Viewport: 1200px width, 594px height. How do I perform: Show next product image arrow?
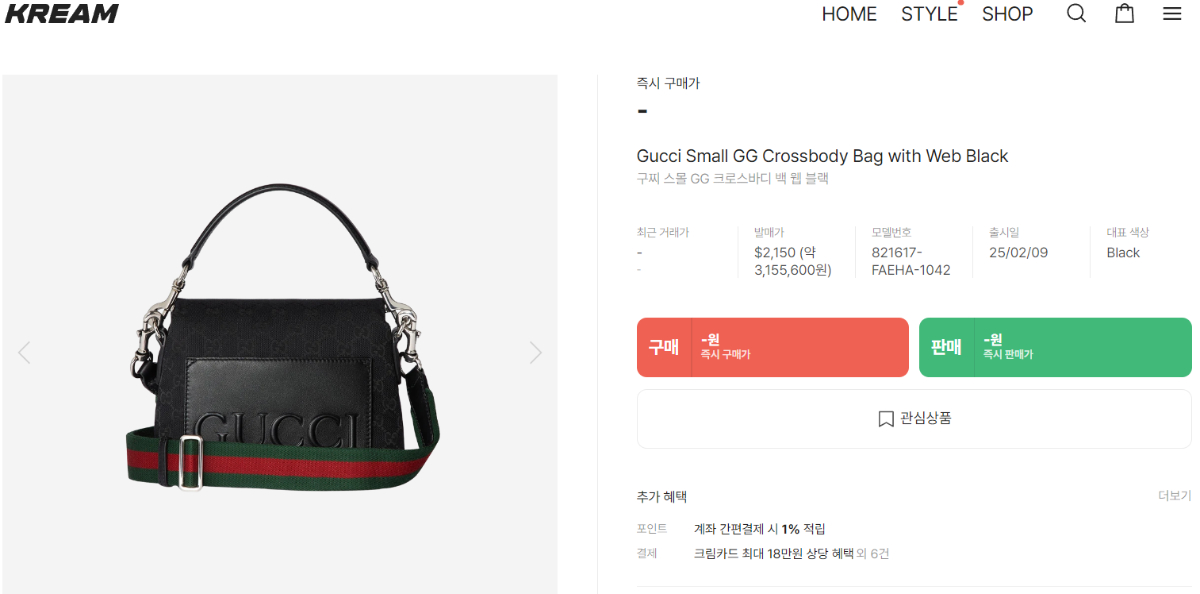point(535,352)
